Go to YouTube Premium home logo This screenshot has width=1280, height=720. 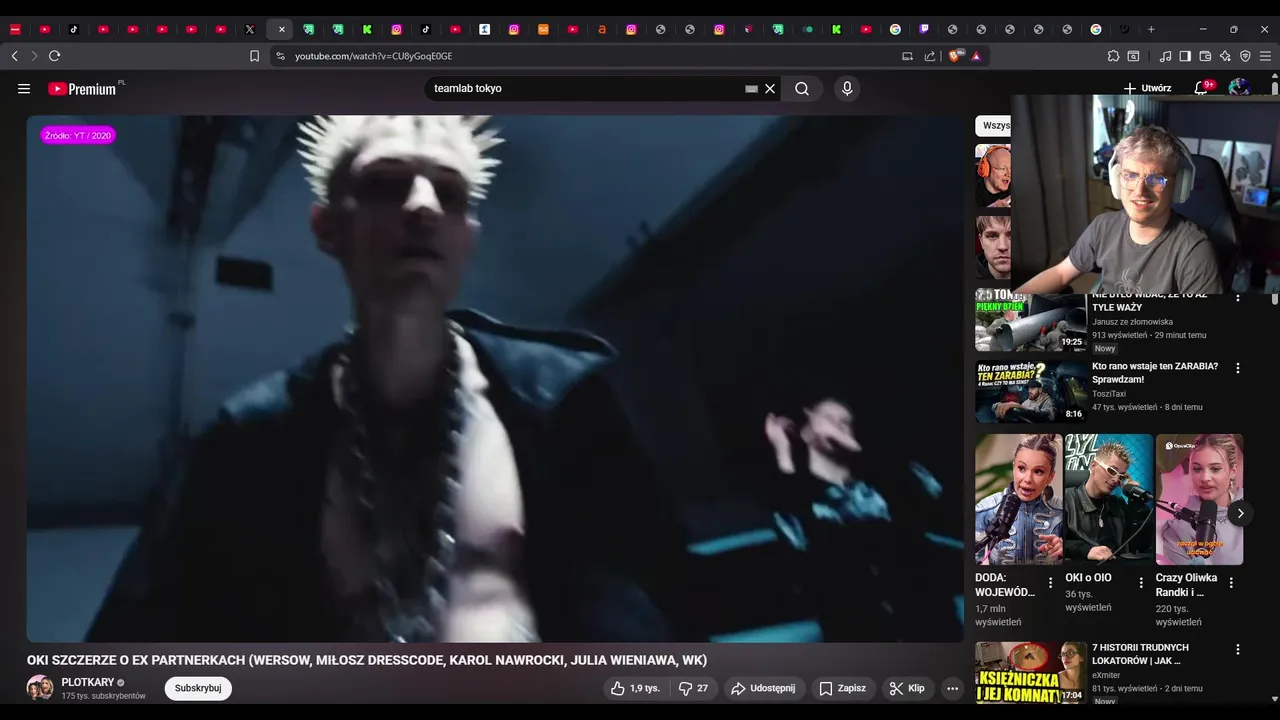point(82,89)
